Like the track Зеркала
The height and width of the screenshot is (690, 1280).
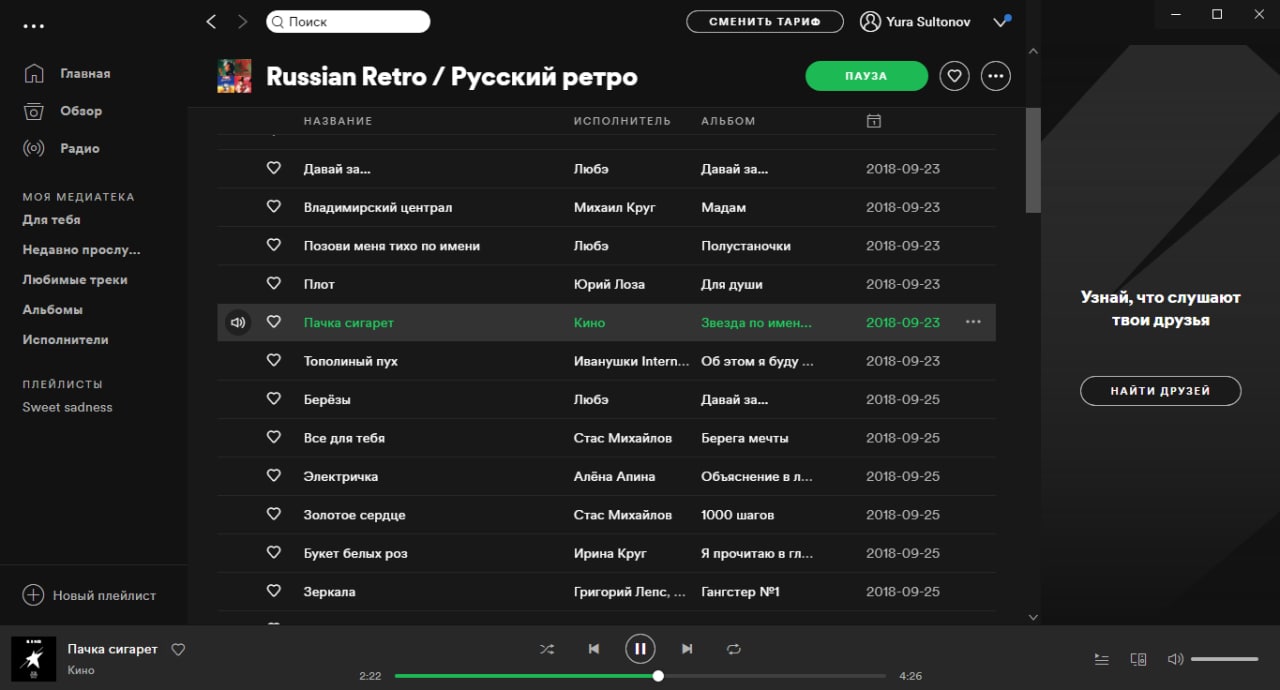pos(274,591)
